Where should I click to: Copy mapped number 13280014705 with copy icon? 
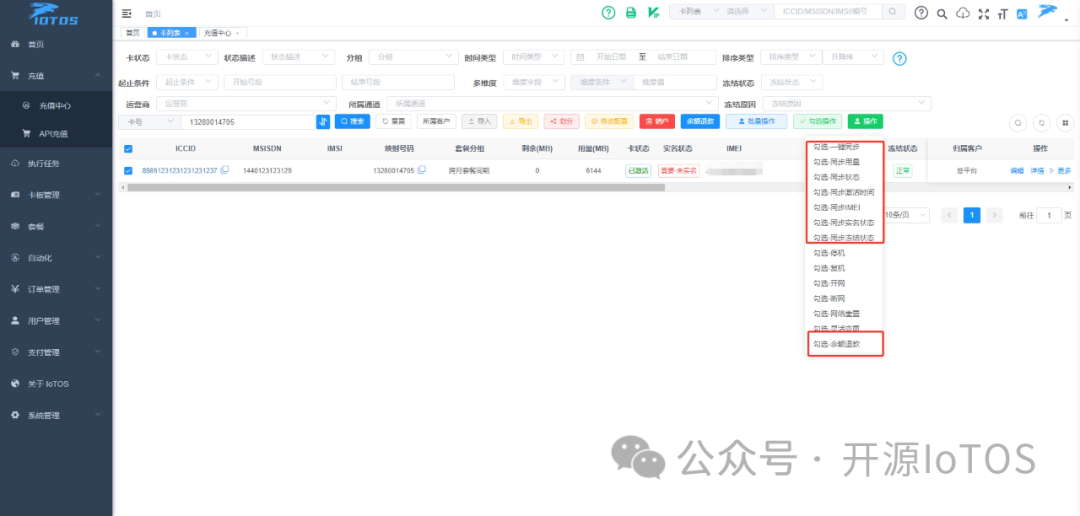point(422,170)
